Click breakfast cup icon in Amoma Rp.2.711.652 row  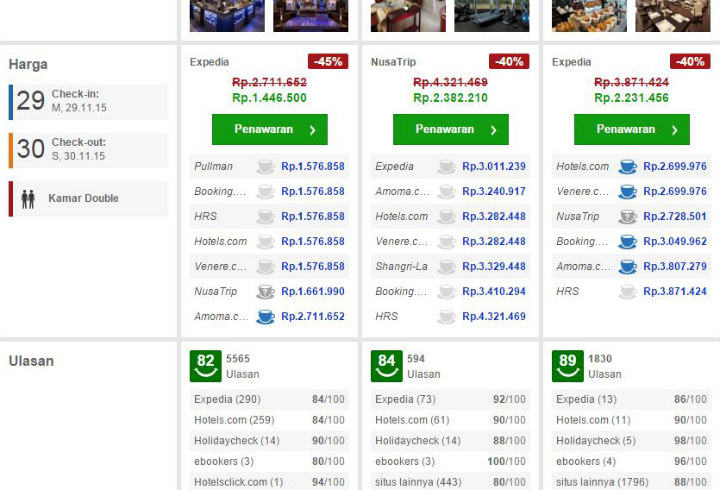(265, 316)
